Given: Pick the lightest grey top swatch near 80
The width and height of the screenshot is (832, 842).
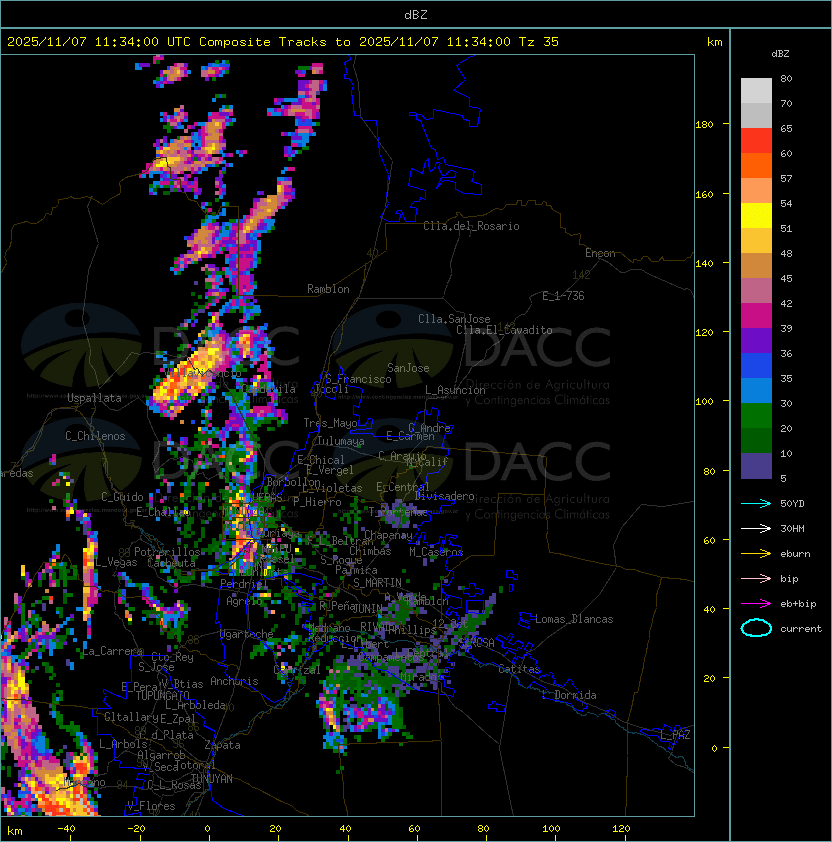Looking at the screenshot, I should click(756, 91).
